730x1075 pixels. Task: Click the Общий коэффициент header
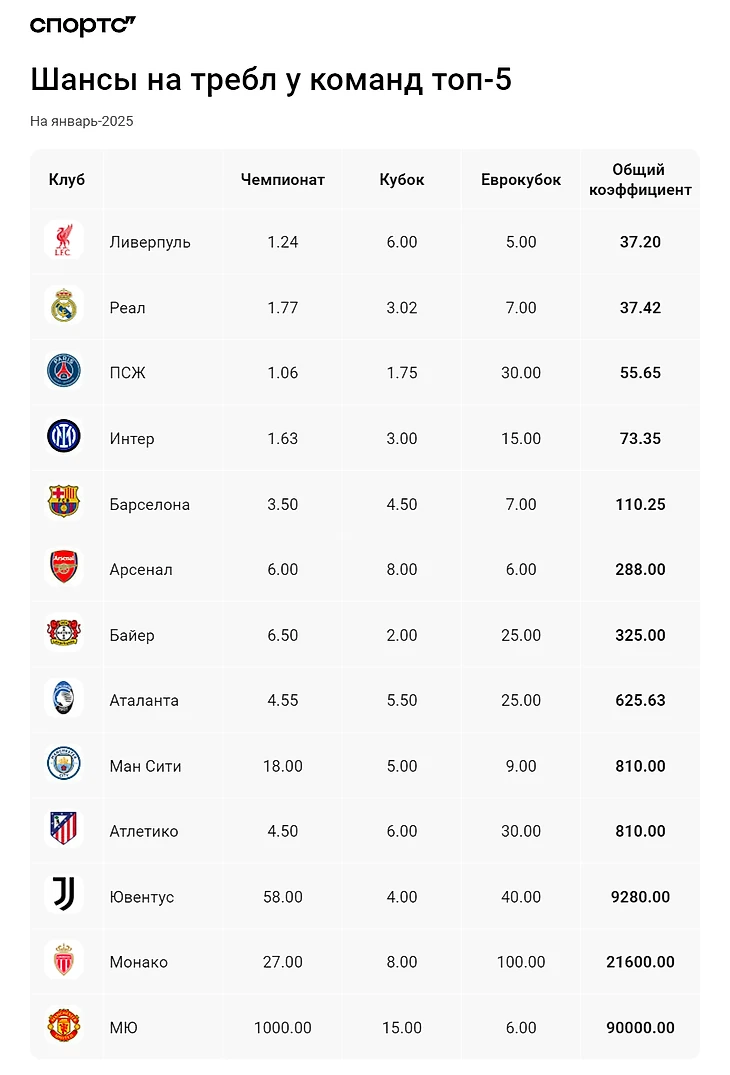tap(640, 180)
